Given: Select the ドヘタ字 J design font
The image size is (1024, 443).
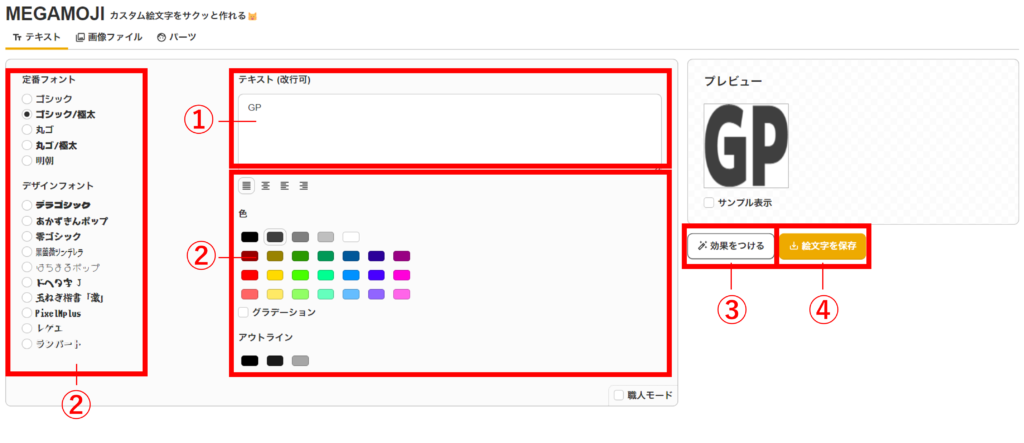Looking at the screenshot, I should (52, 282).
